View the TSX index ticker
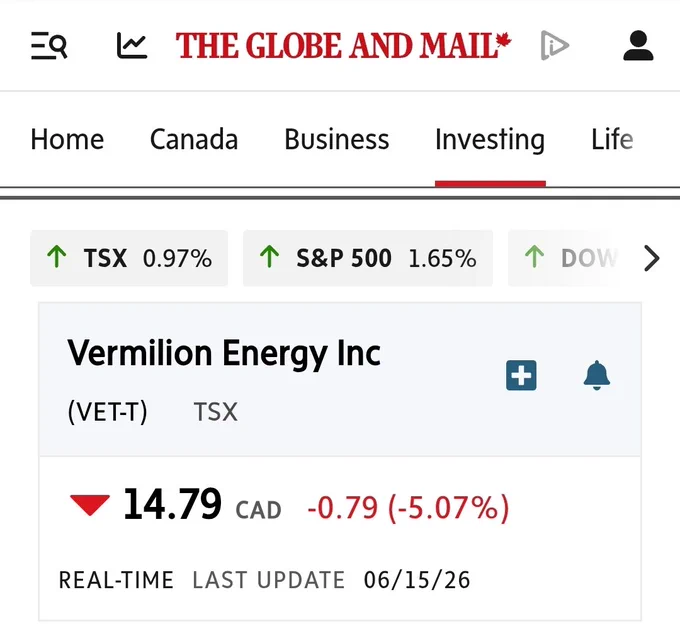The height and width of the screenshot is (631, 680). (x=129, y=258)
